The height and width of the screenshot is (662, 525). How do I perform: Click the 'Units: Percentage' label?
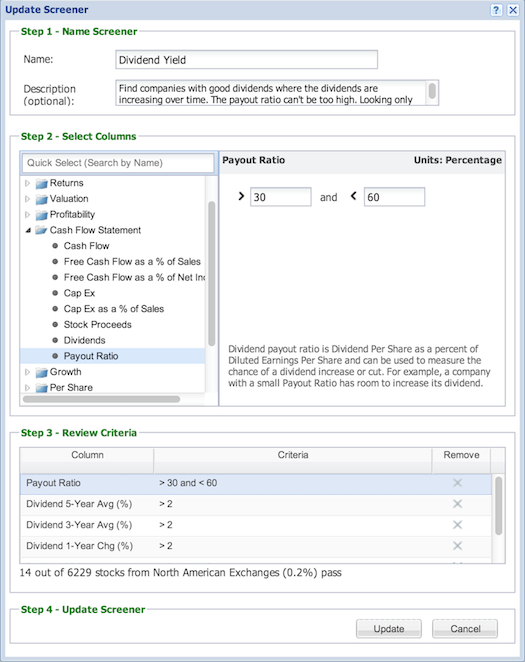(x=457, y=160)
